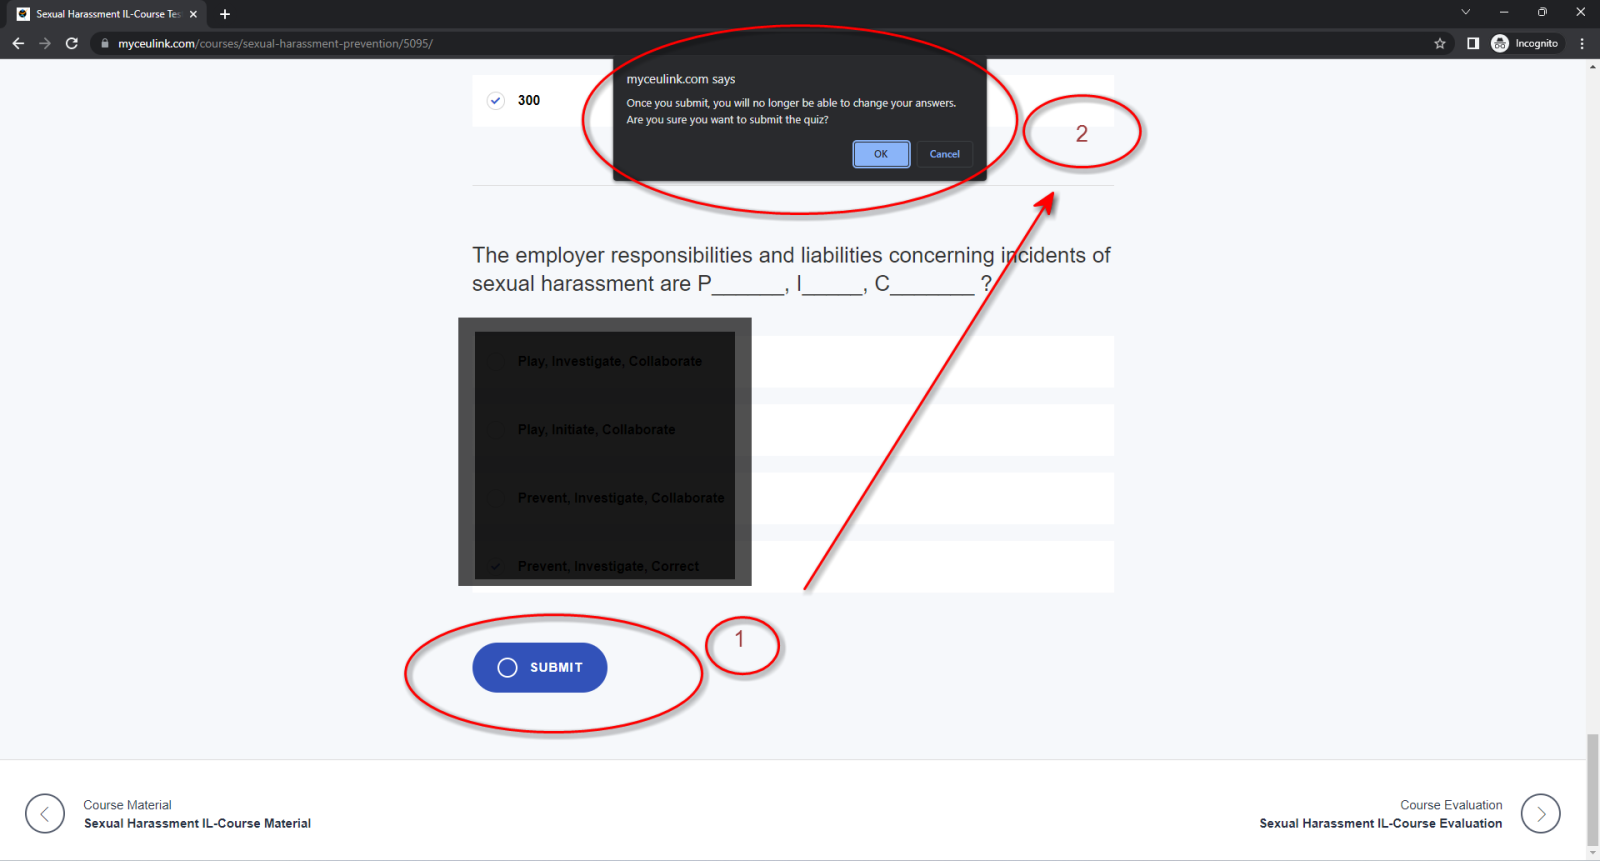Go to next Course Evaluation page
This screenshot has width=1600, height=861.
coord(1540,814)
